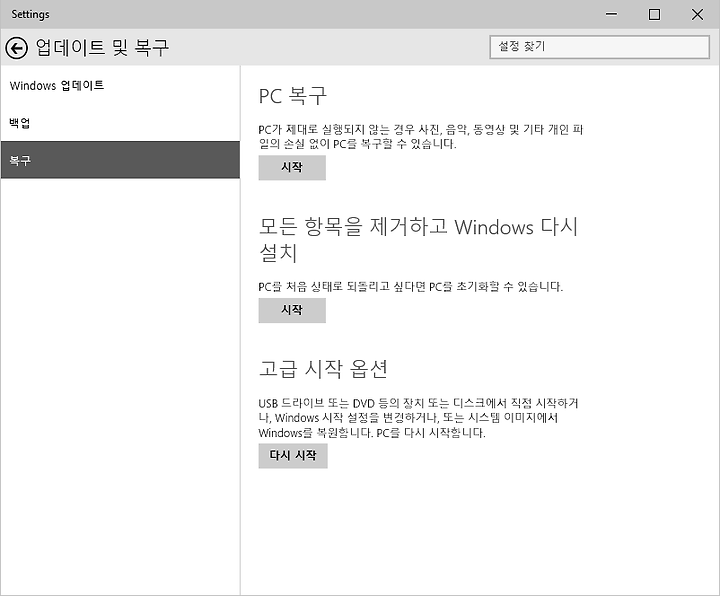Click the Settings title text

coord(30,14)
